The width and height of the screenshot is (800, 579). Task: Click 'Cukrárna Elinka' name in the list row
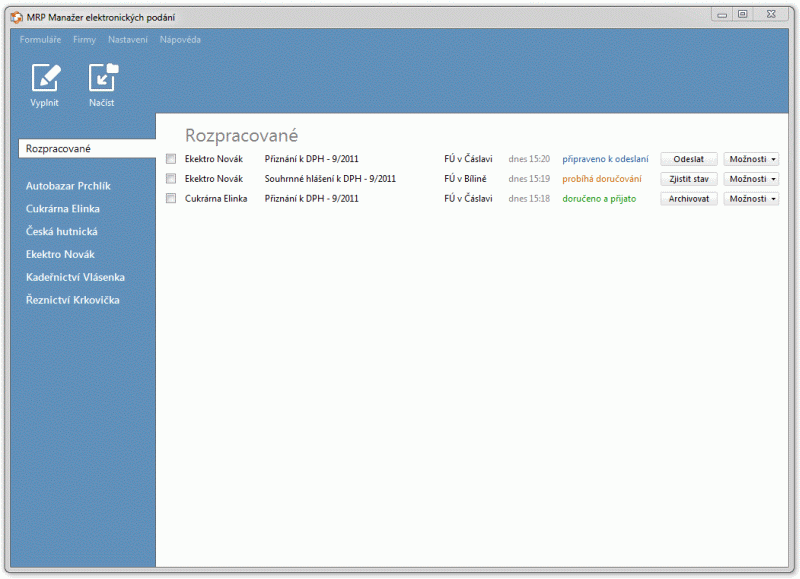tap(216, 199)
